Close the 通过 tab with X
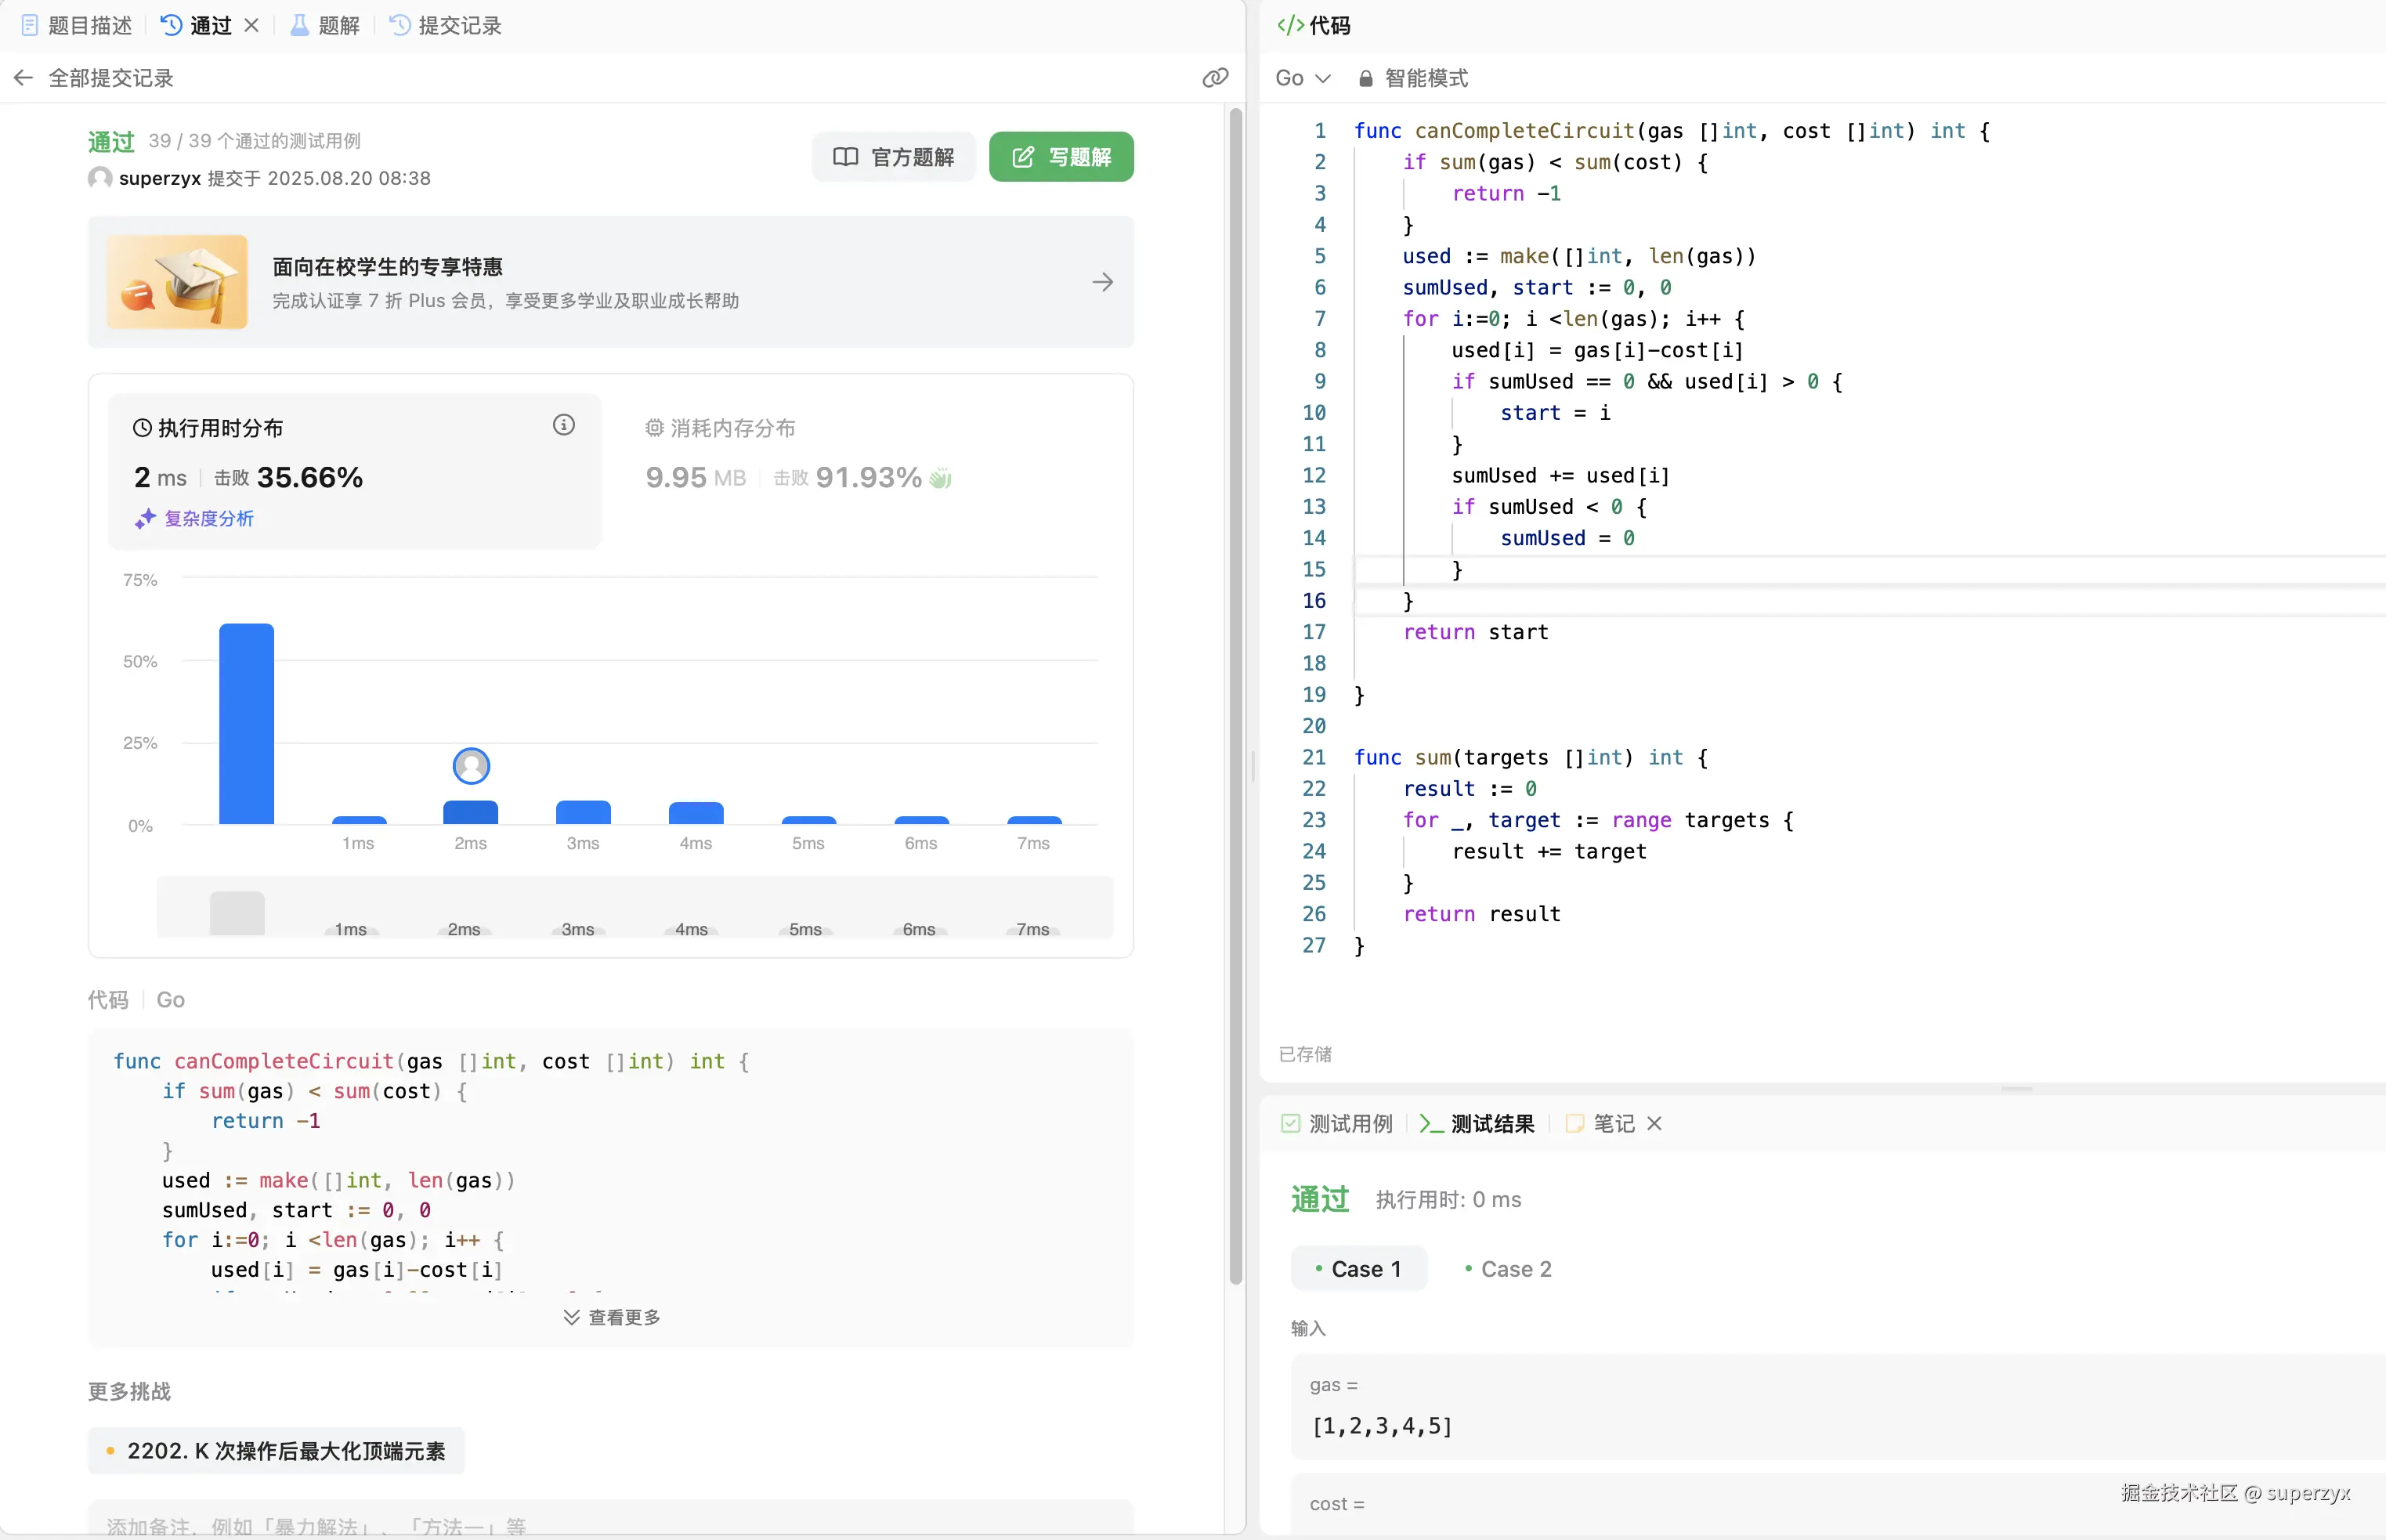This screenshot has width=2386, height=1540. coord(252,26)
